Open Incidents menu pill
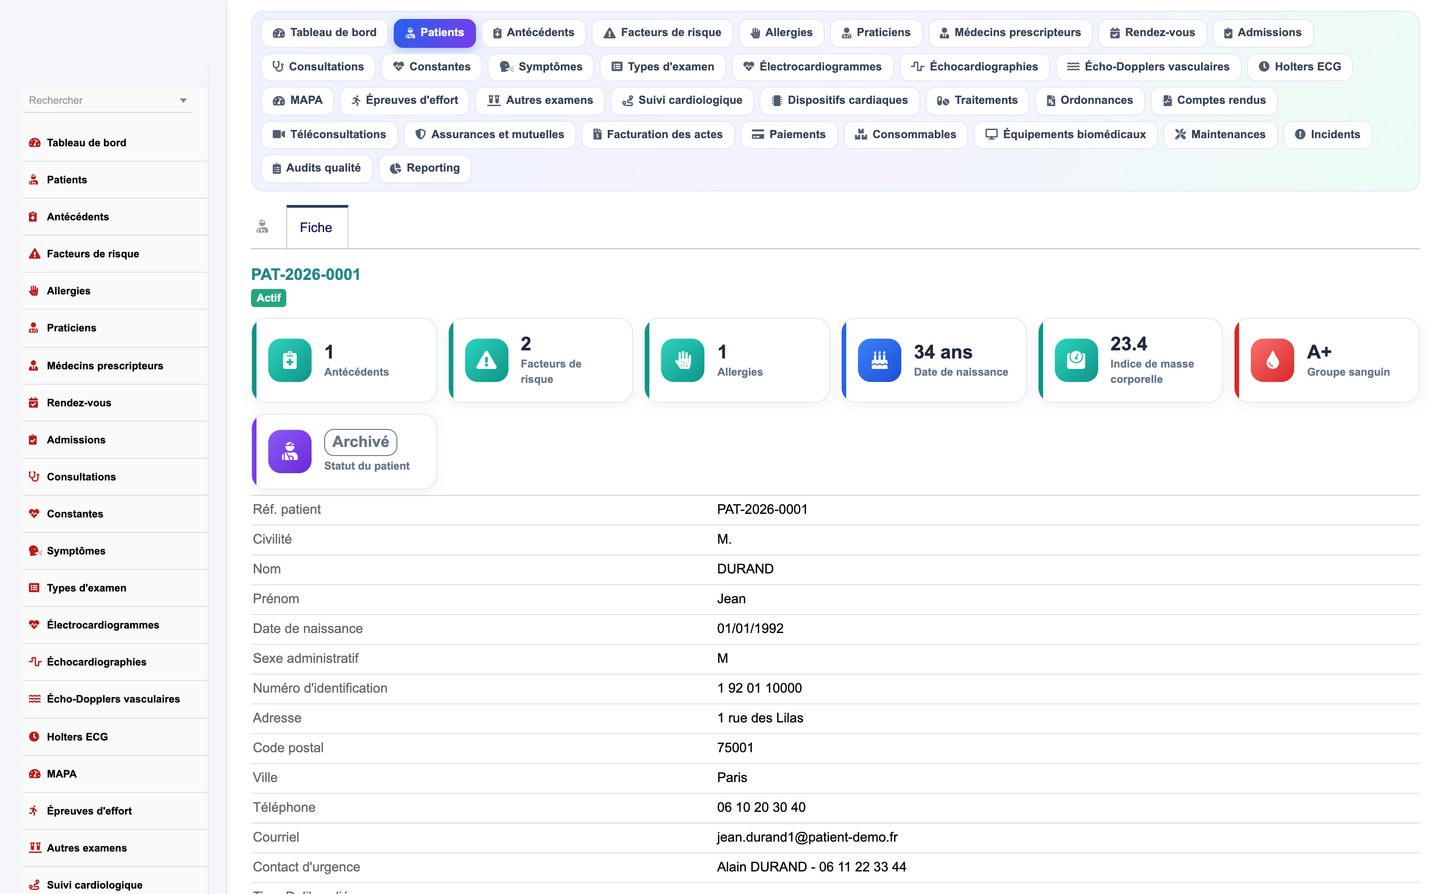The height and width of the screenshot is (894, 1445). (x=1327, y=134)
